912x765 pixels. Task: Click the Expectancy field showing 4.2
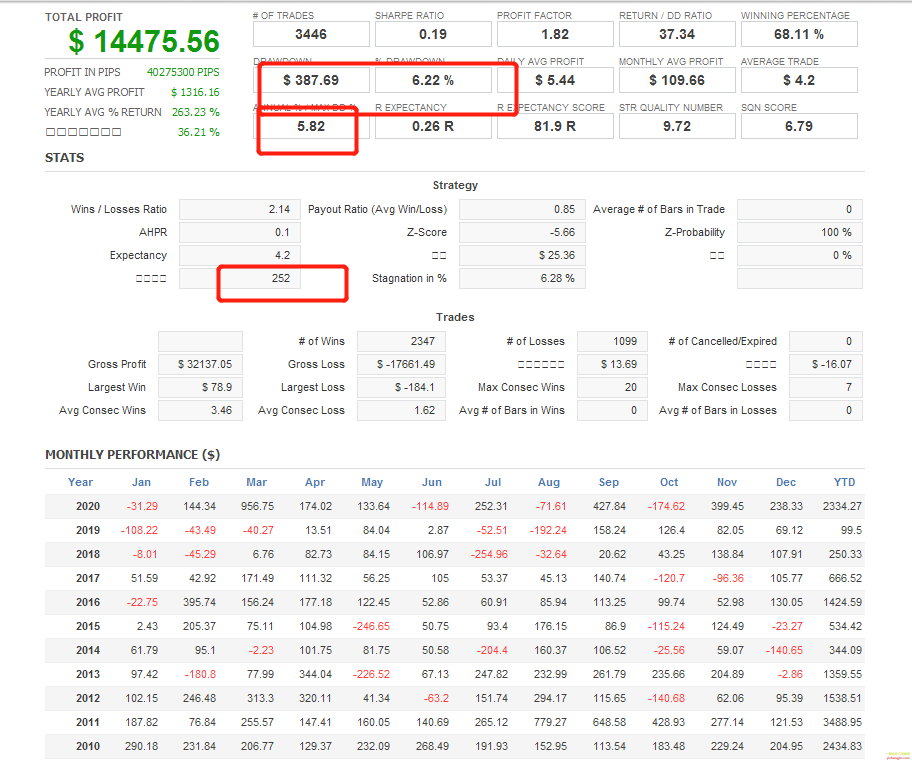point(240,255)
